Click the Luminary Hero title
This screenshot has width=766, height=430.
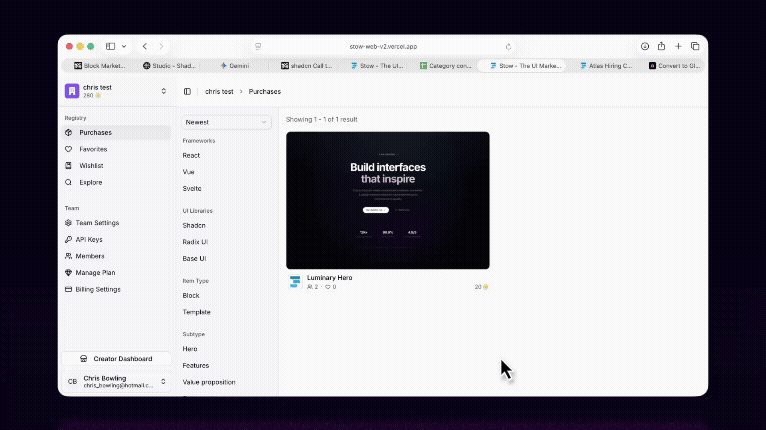(x=330, y=278)
